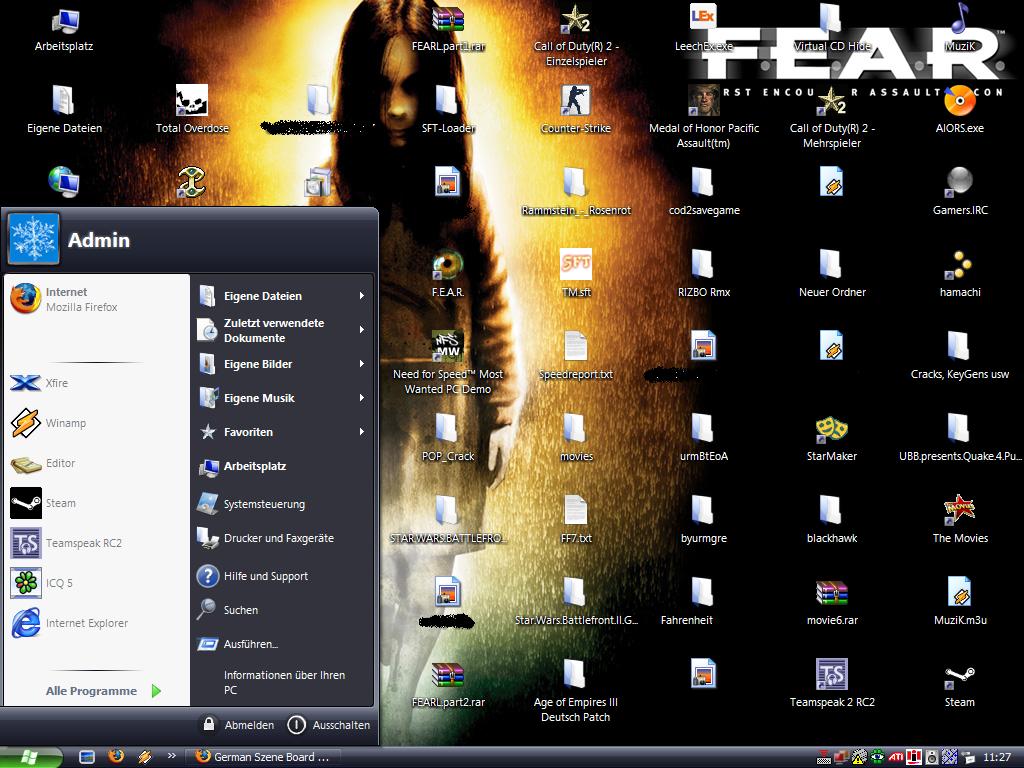This screenshot has width=1024, height=768.
Task: Select FEARL.part1.rar archive on desktop
Action: coord(448,31)
